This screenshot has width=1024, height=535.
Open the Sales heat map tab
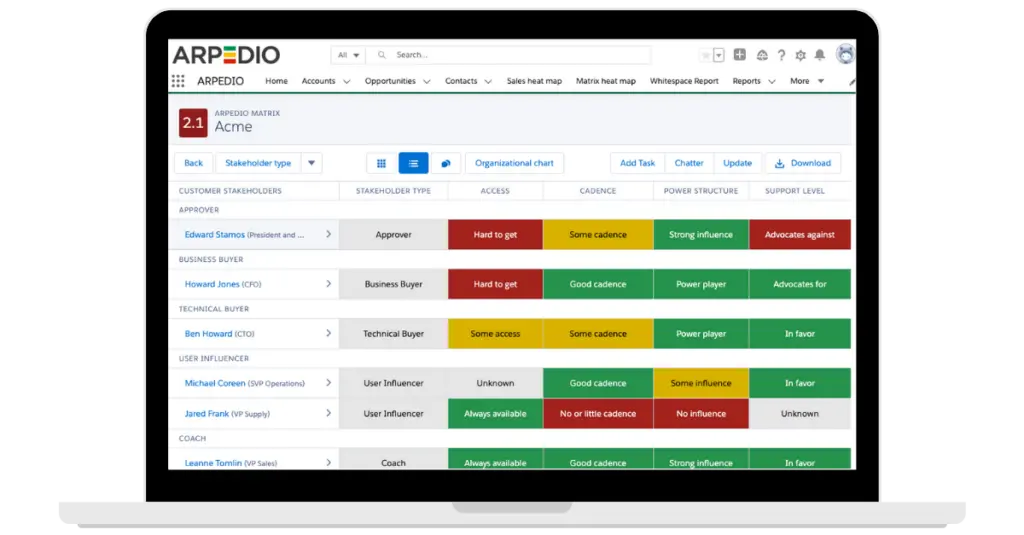click(534, 81)
